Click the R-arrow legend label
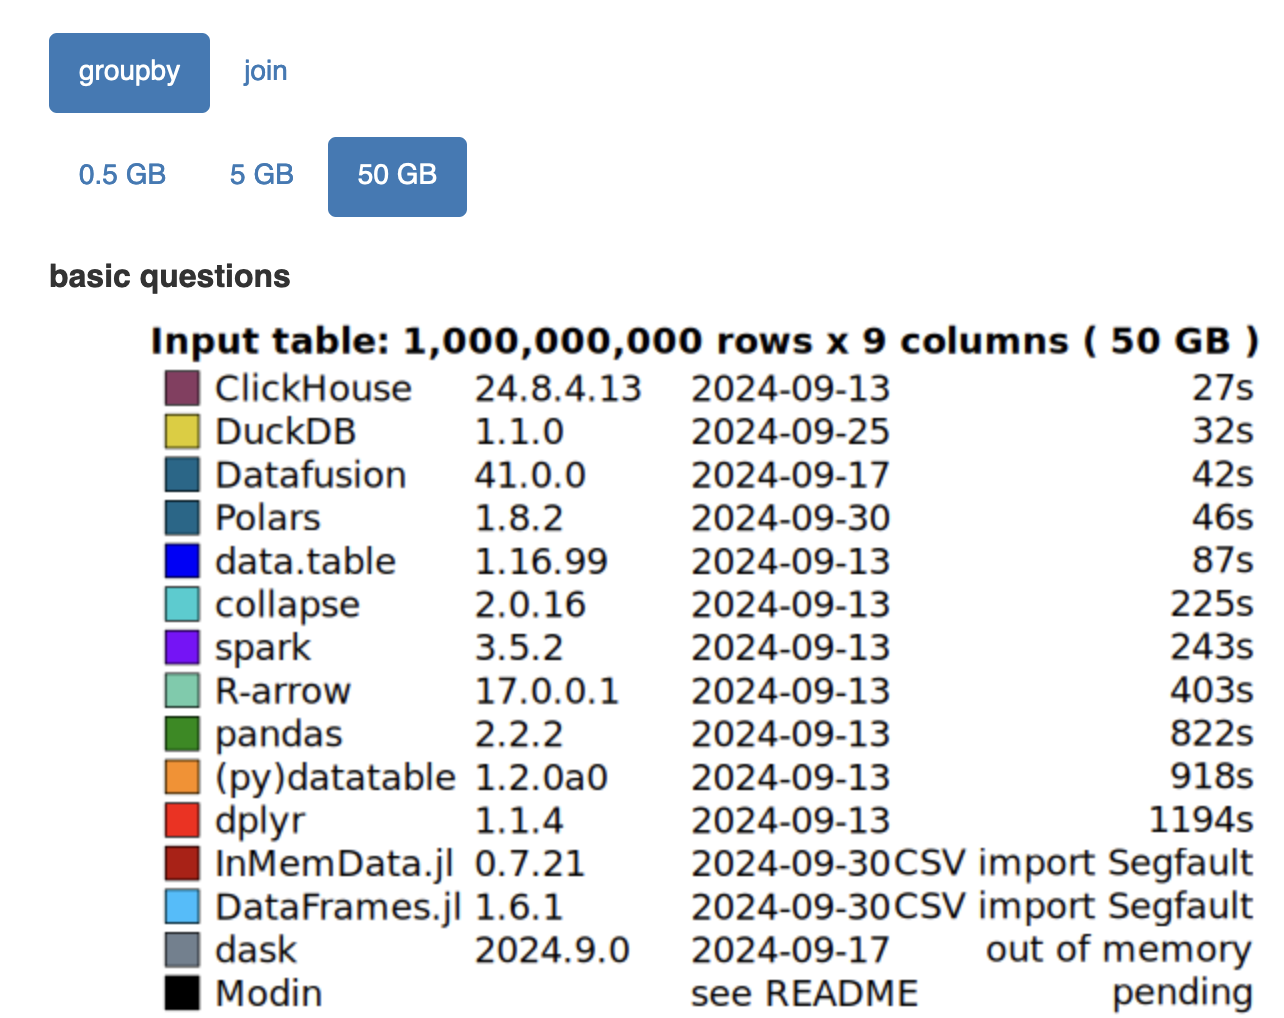This screenshot has height=1018, width=1284. [x=283, y=691]
